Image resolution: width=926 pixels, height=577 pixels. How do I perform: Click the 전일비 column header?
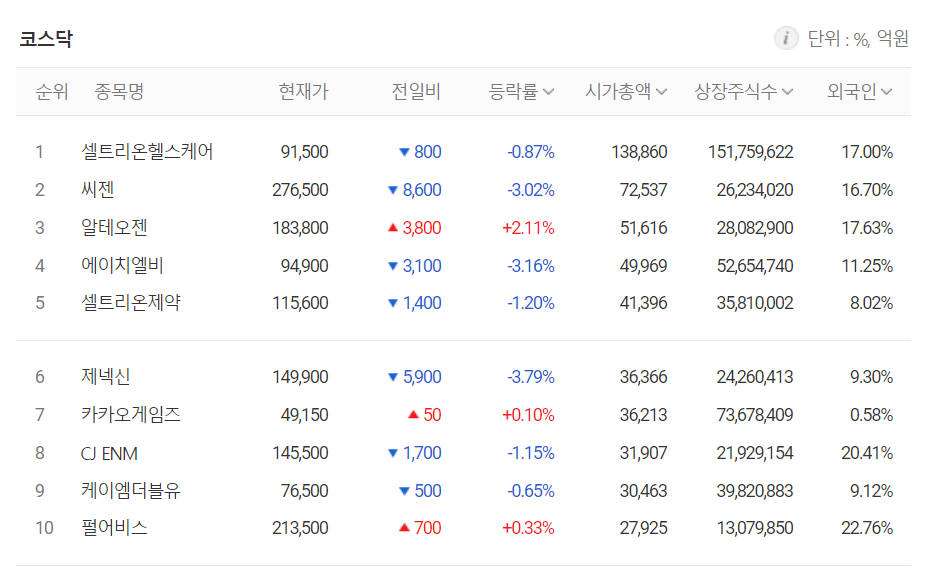pos(416,92)
